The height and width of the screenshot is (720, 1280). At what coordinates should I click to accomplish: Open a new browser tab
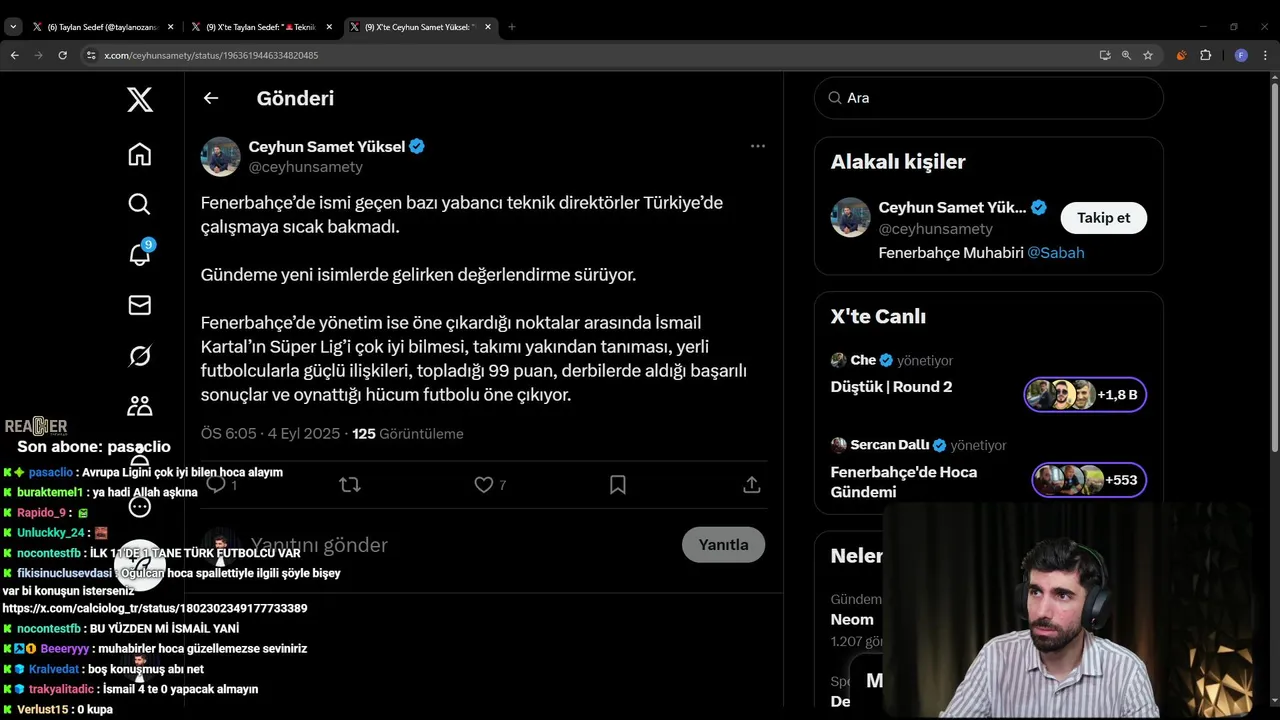pyautogui.click(x=512, y=27)
